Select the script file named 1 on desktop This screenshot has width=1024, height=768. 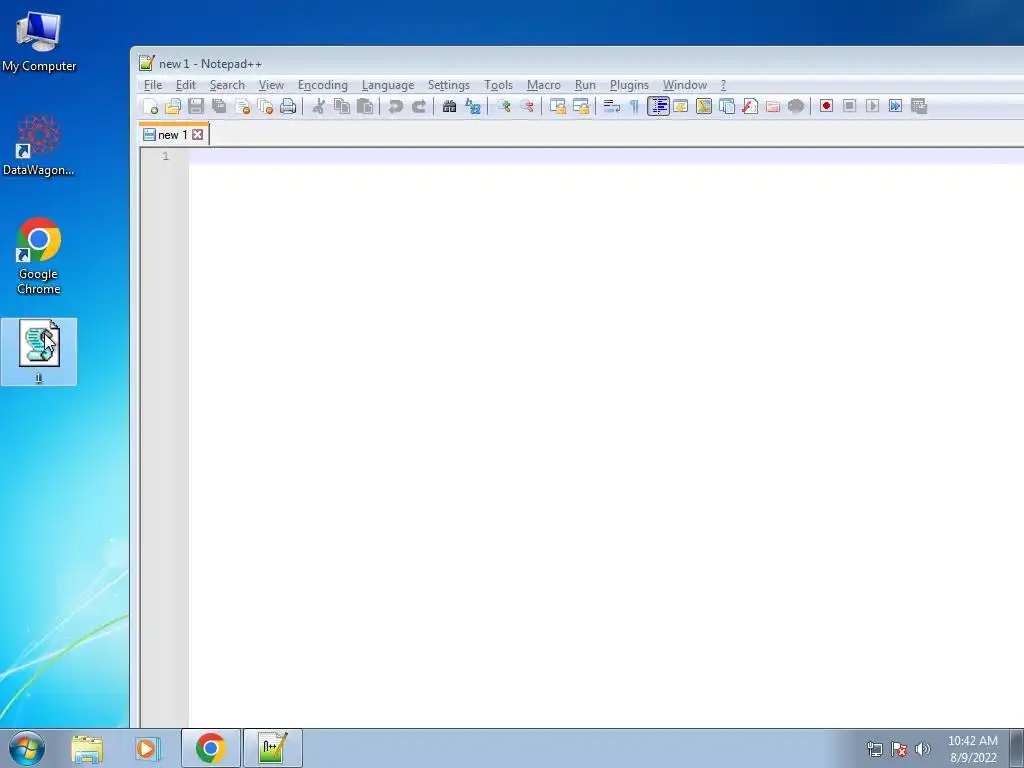39,351
